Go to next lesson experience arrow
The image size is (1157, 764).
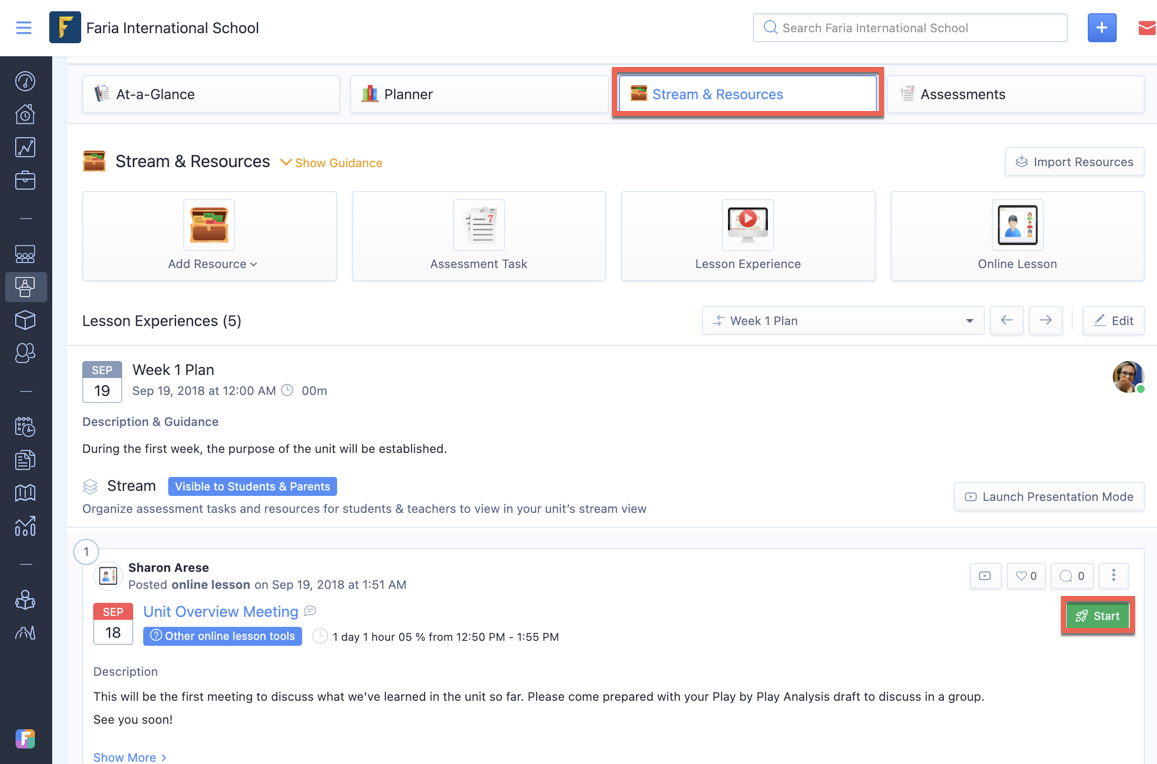pyautogui.click(x=1046, y=320)
